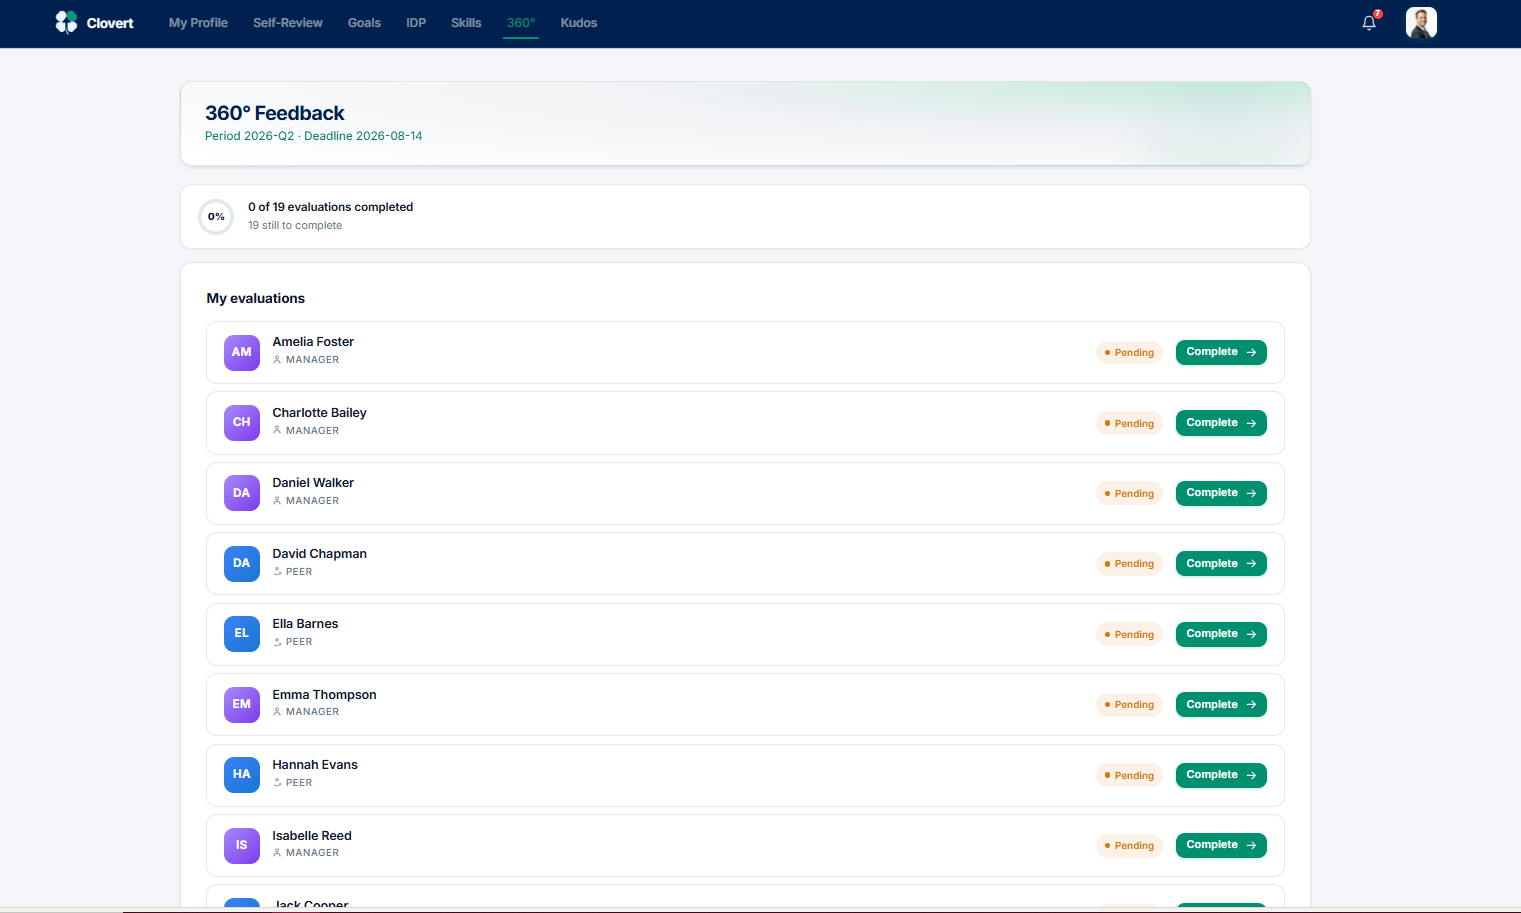
Task: Click the Period 2026-Q2 deadline text
Action: pyautogui.click(x=313, y=136)
